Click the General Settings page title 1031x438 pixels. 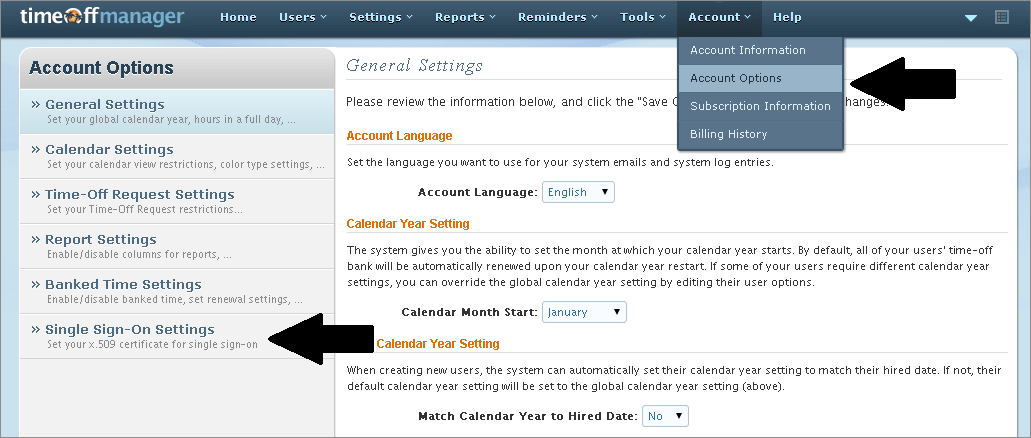click(x=414, y=66)
